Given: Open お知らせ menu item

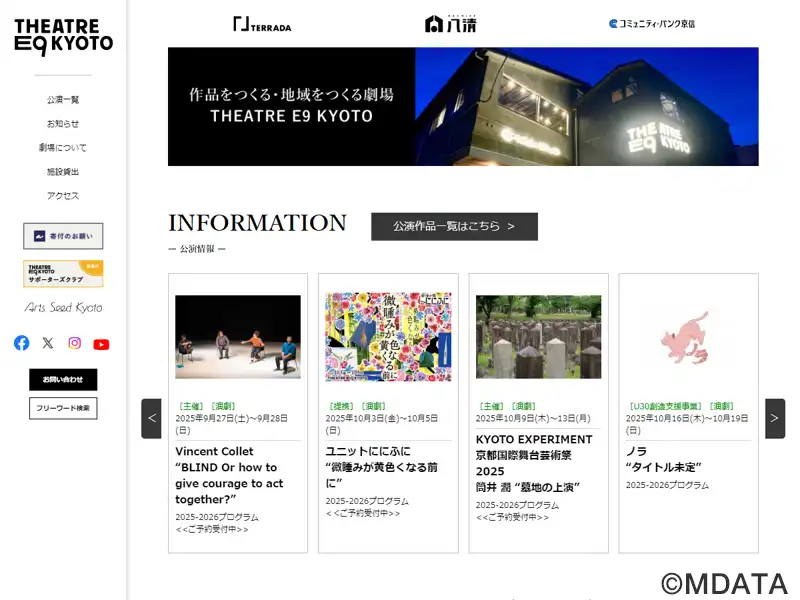Looking at the screenshot, I should (63, 123).
